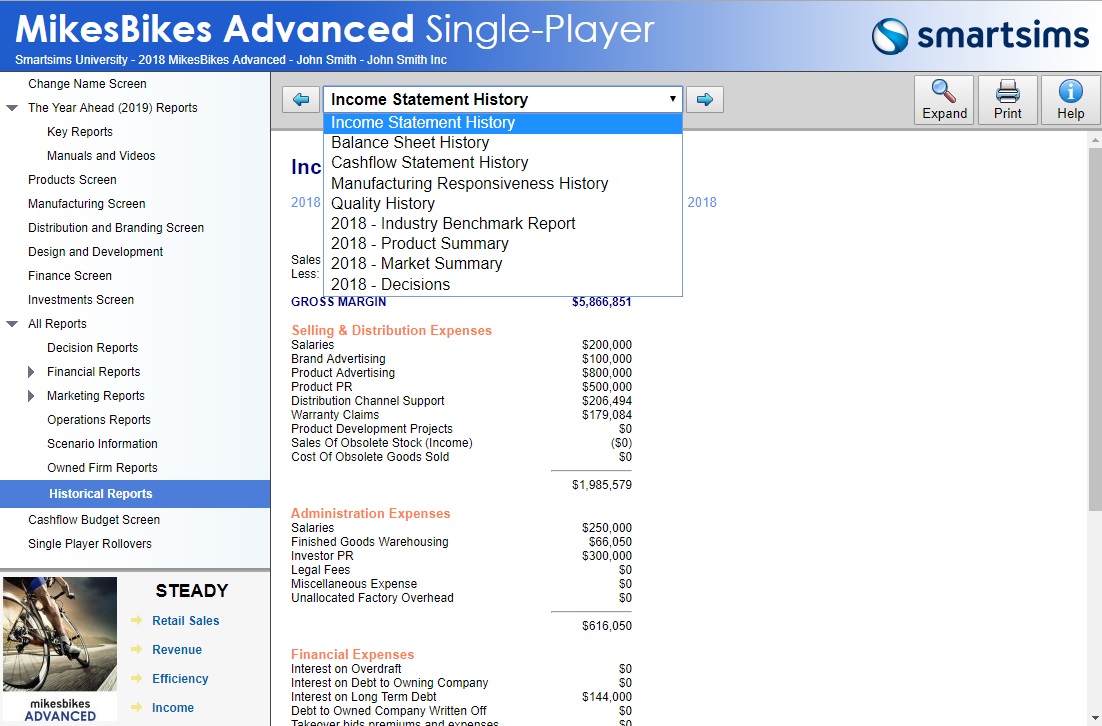Screen dimensions: 1102x726
Task: Click the yellow arrow beside Retail Sales
Action: pos(137,621)
